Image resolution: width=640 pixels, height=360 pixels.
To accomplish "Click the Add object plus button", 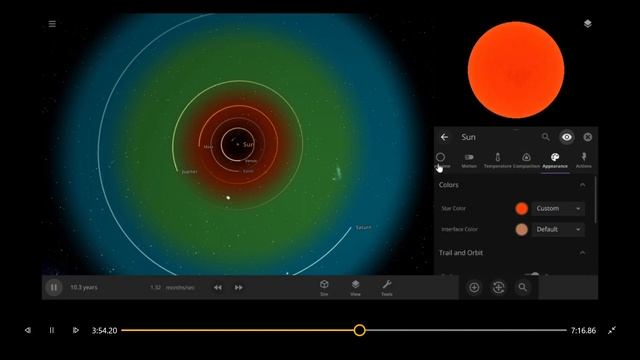I will (x=474, y=287).
